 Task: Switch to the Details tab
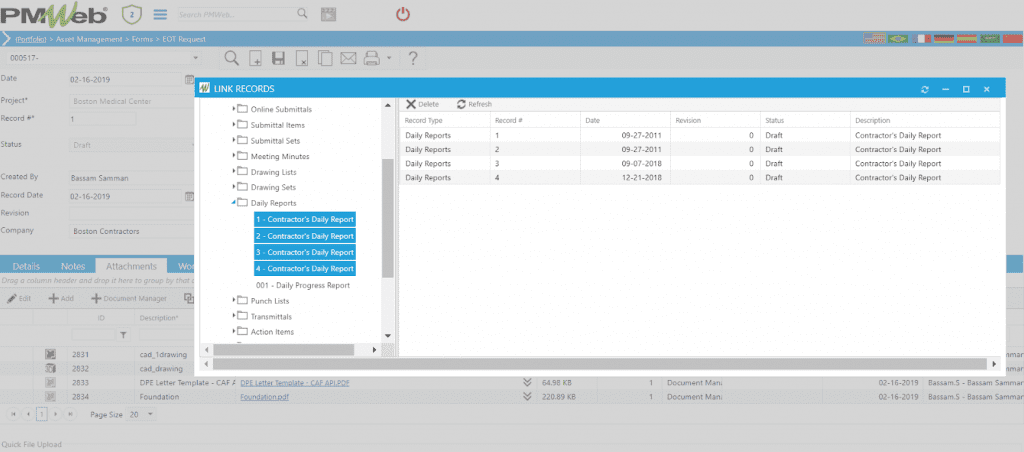(26, 267)
